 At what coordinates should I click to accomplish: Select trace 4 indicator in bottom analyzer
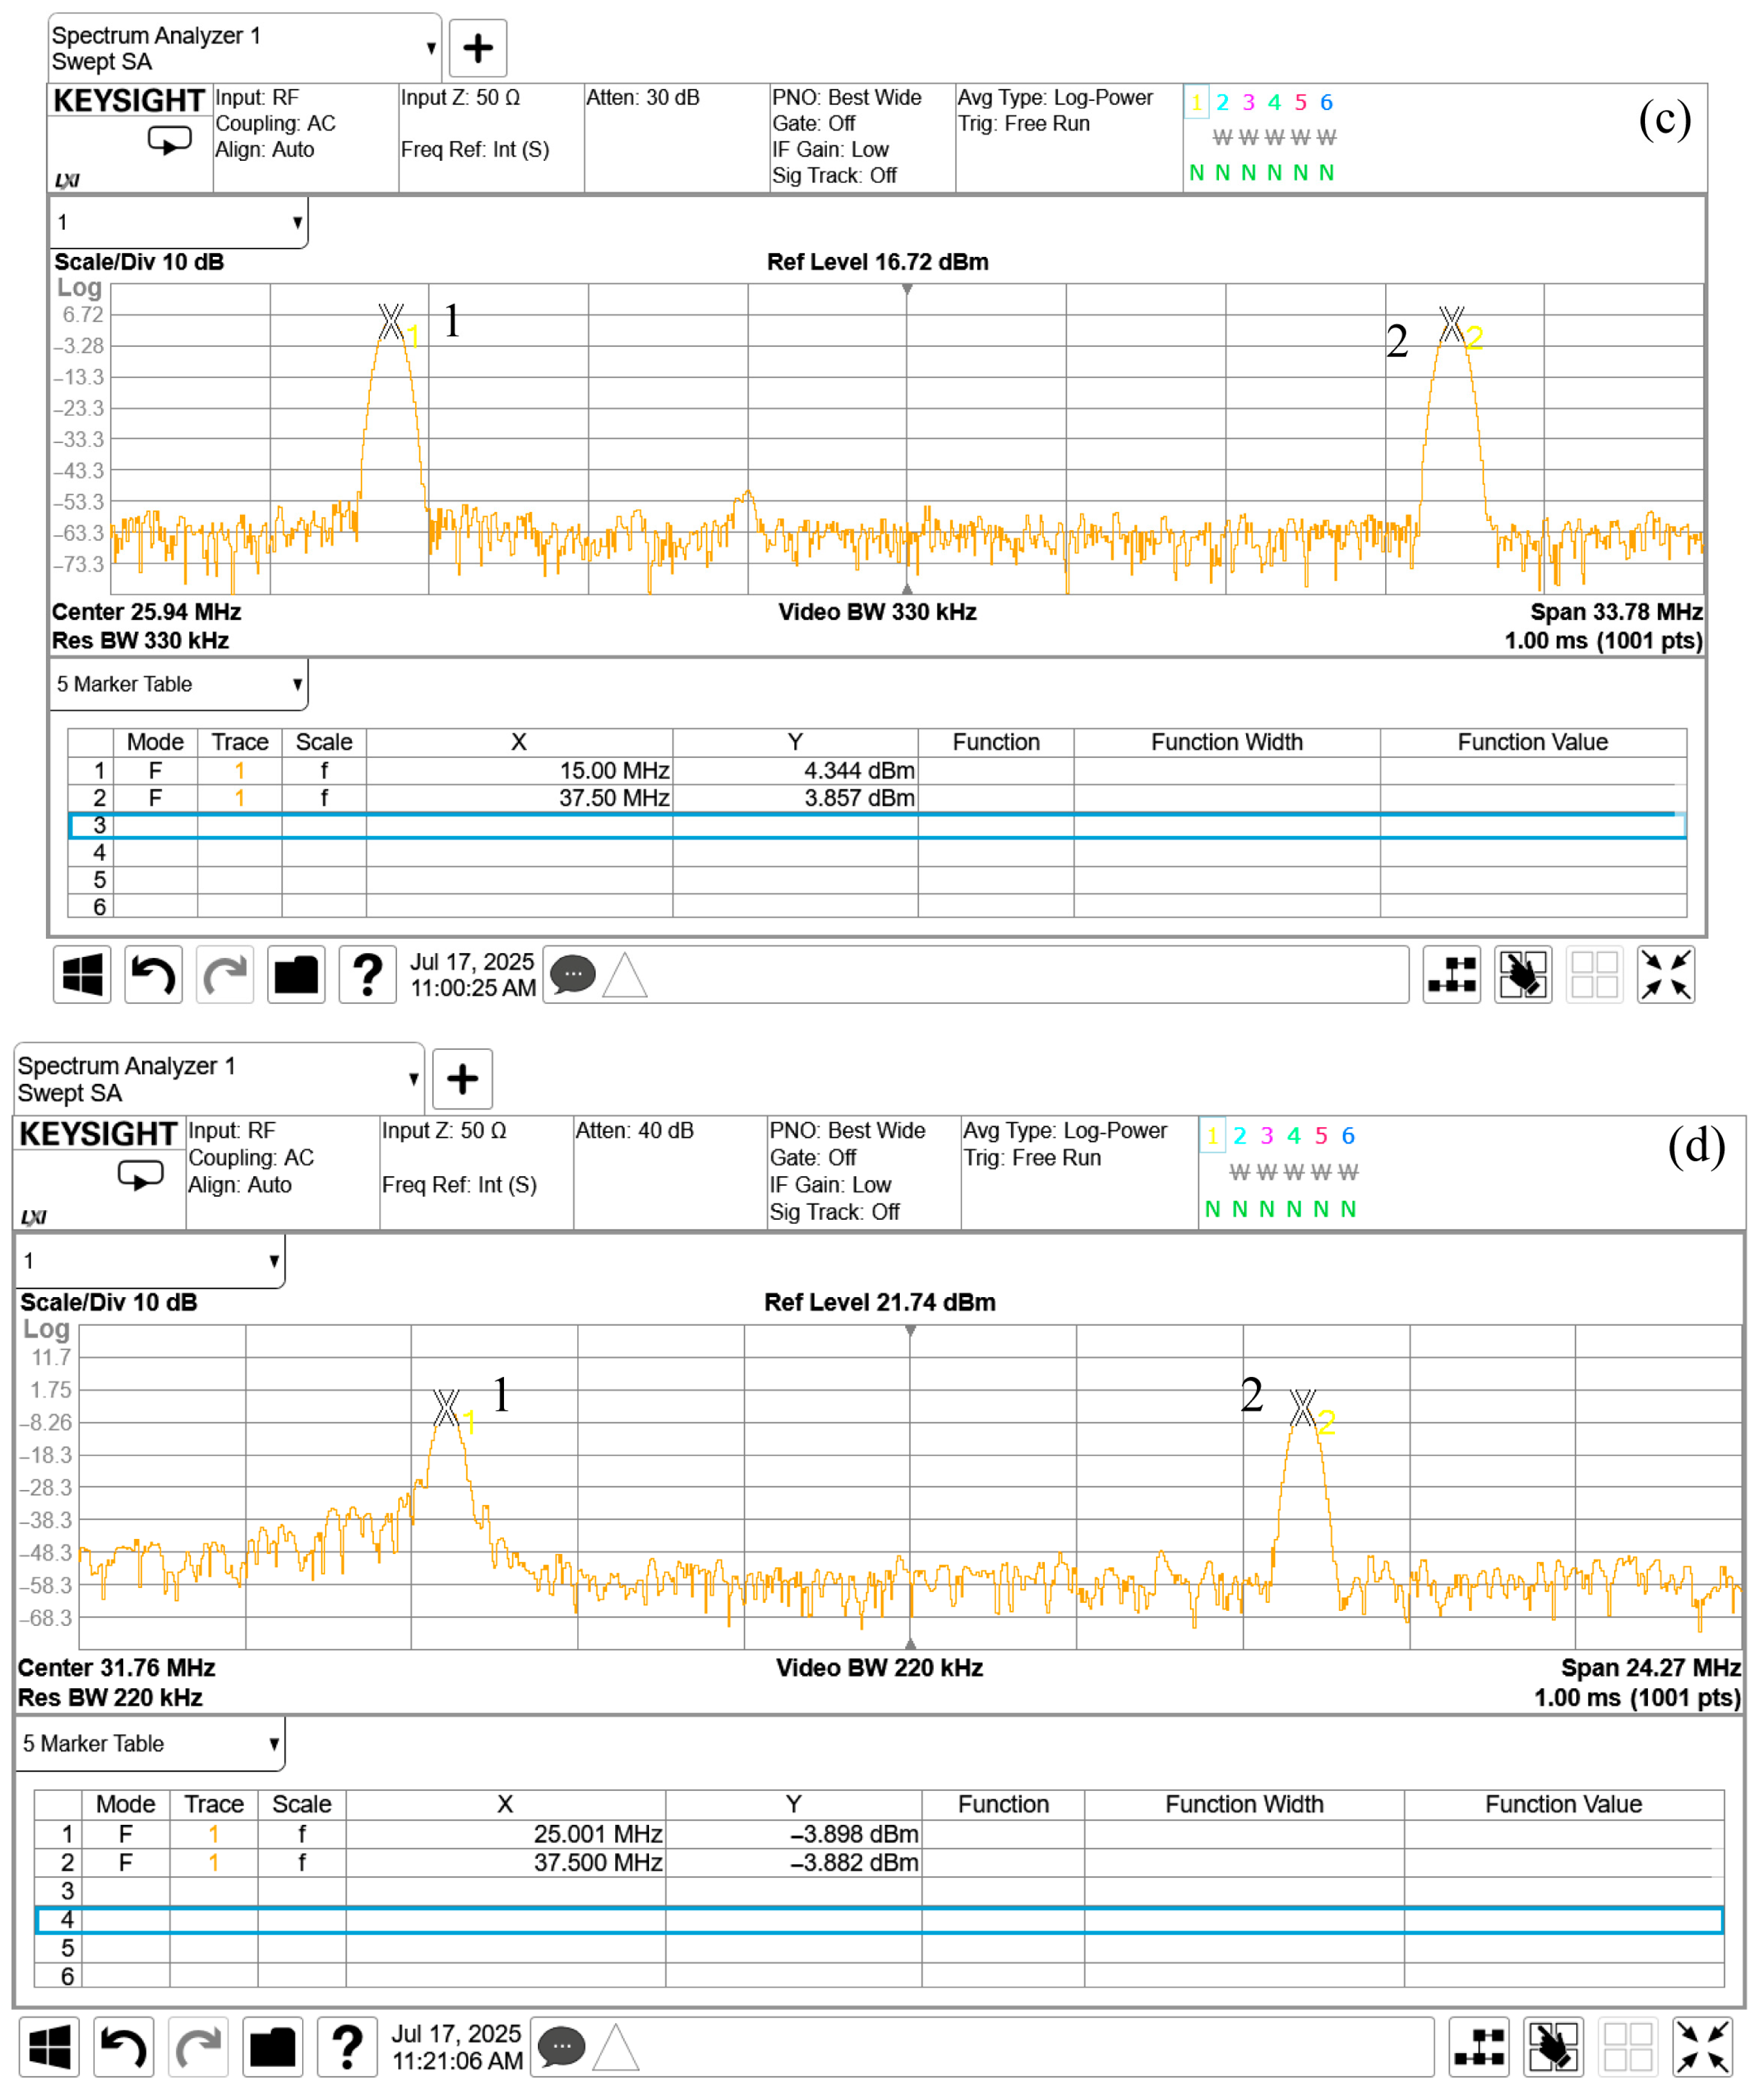click(x=1294, y=1135)
